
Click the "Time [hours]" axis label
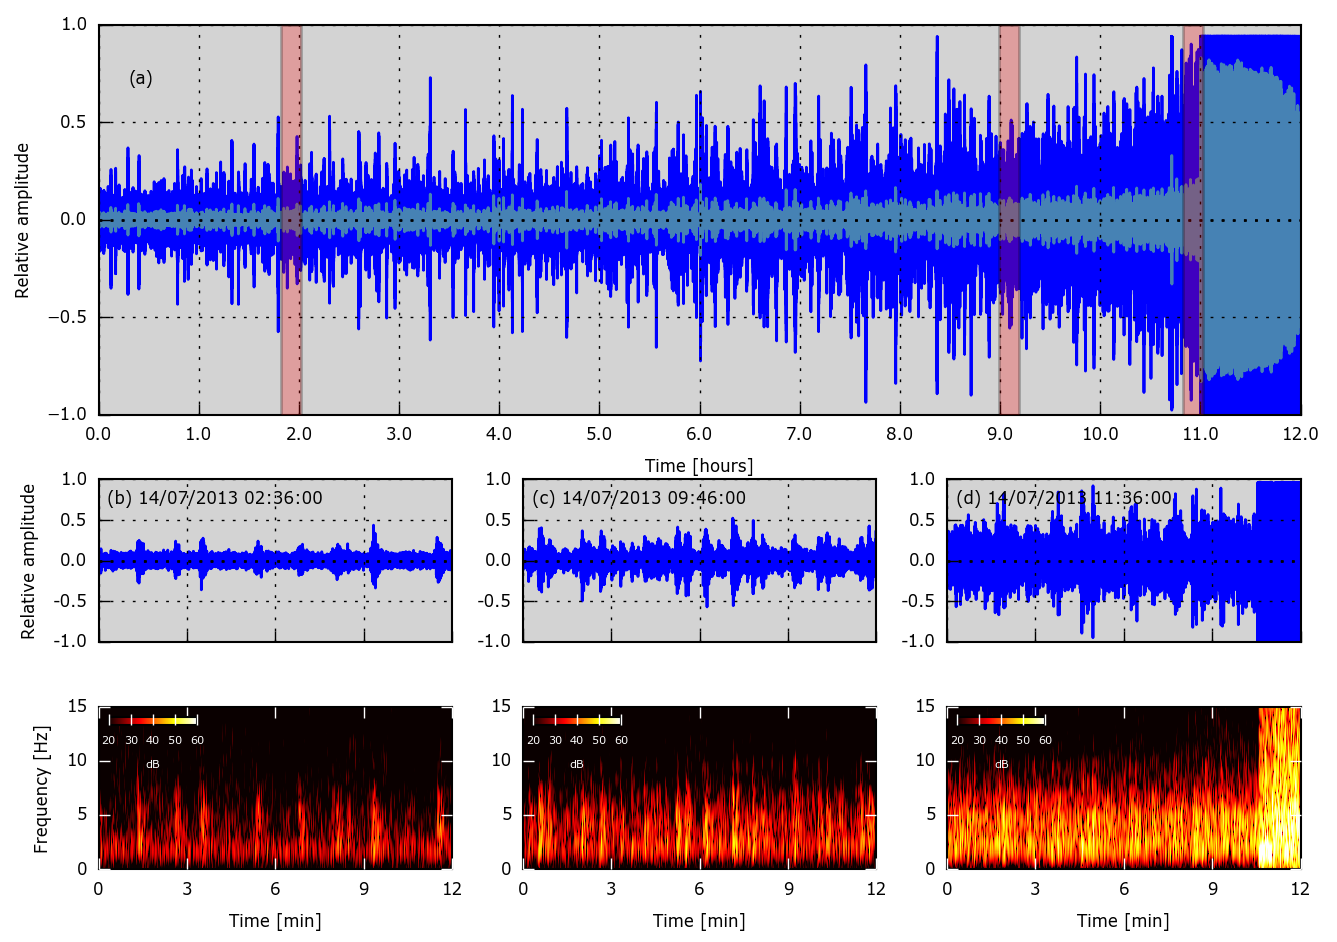coord(698,466)
